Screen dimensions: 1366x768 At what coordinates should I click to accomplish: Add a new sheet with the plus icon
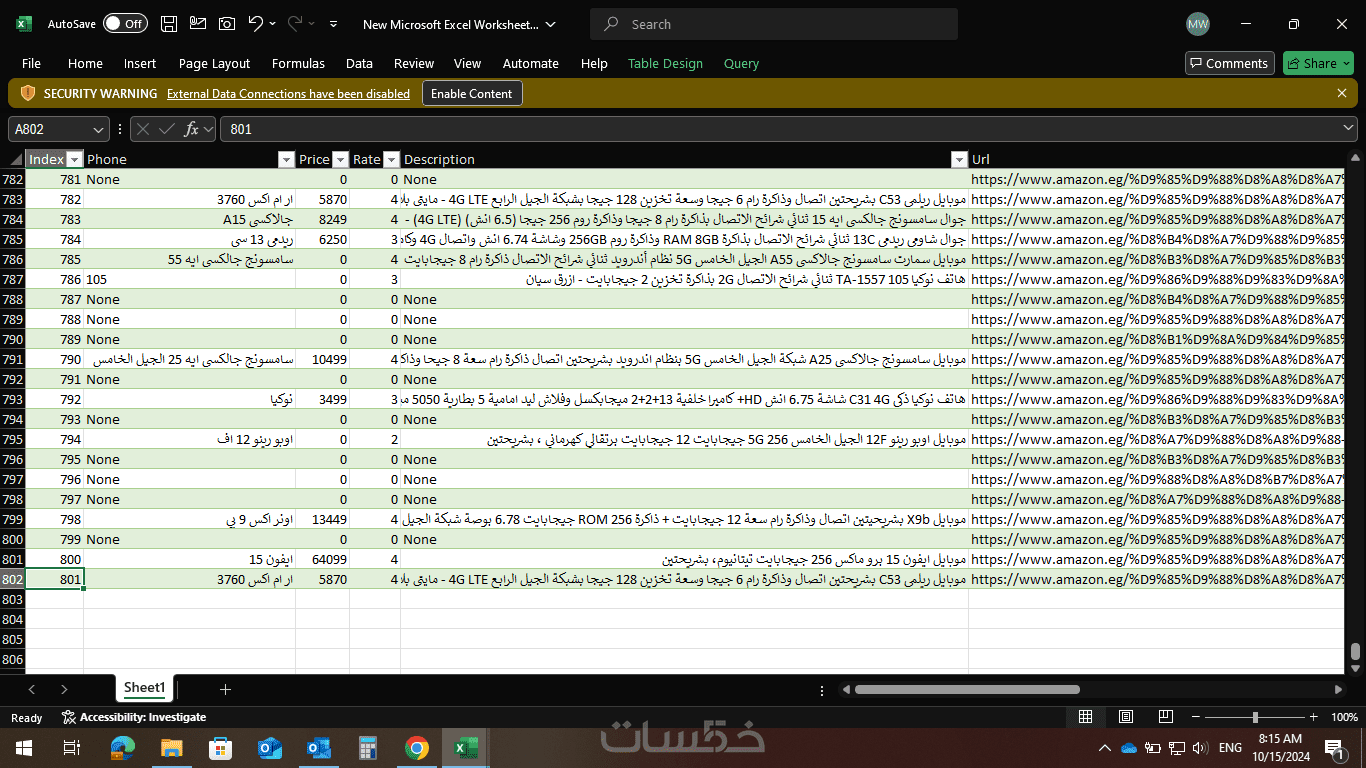pos(225,689)
